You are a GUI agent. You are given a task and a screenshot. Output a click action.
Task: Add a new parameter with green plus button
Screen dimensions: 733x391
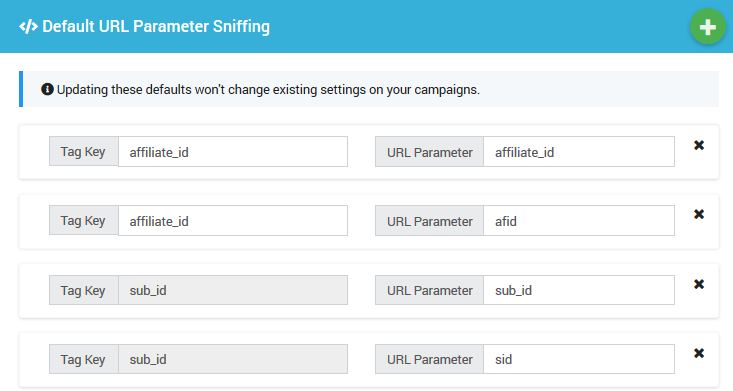click(707, 27)
